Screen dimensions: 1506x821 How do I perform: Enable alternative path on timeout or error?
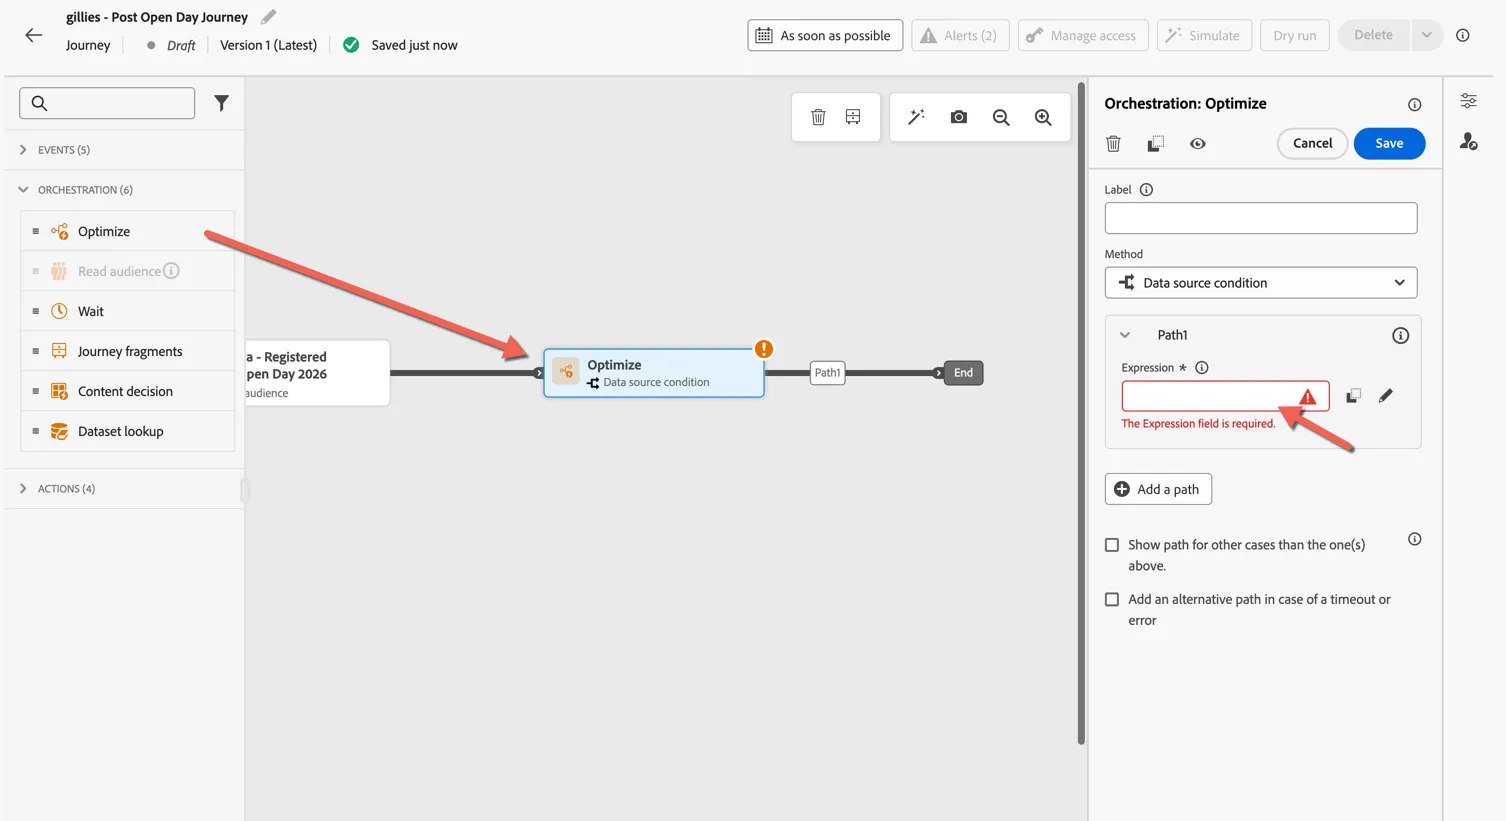(1112, 600)
